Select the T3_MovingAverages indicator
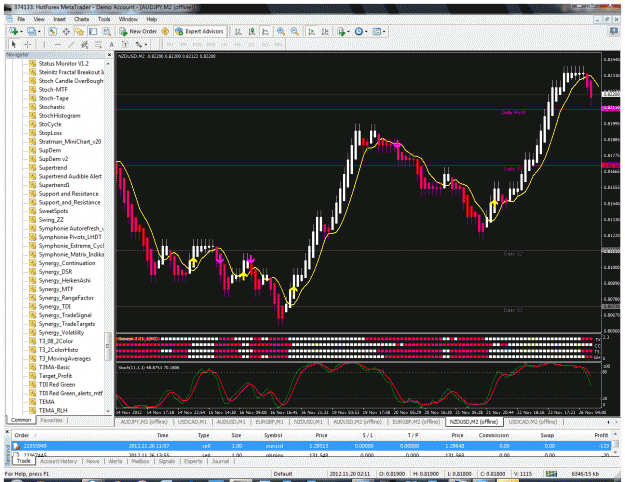625x482 pixels. (65, 358)
